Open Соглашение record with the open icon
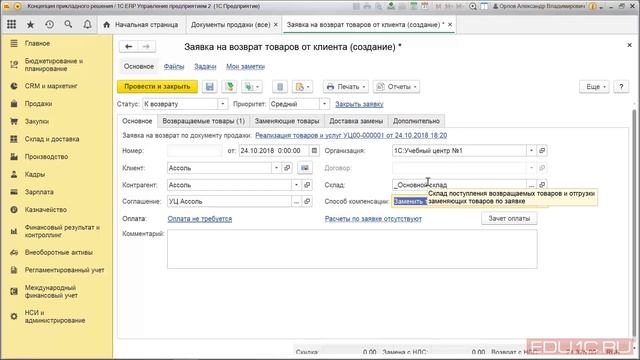 [307, 201]
